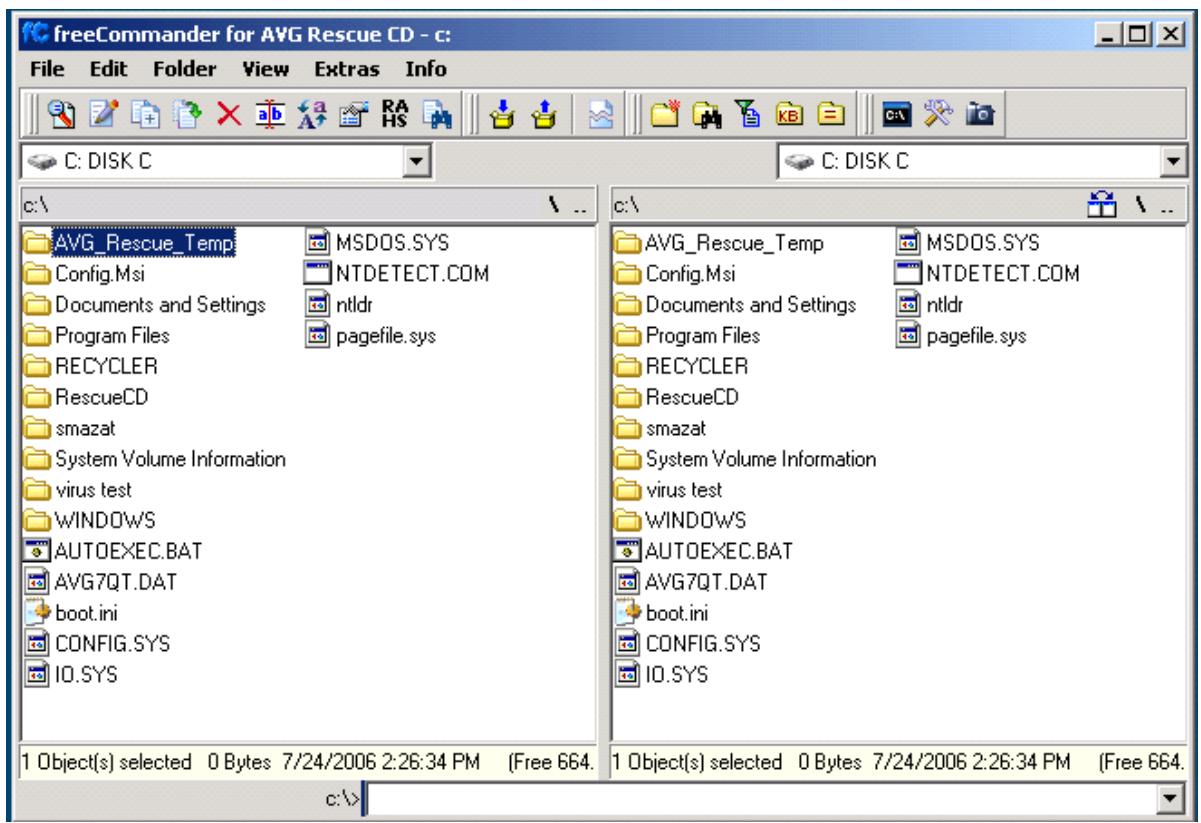Open the View menu
Image resolution: width=1201 pixels, height=823 pixels.
(265, 70)
